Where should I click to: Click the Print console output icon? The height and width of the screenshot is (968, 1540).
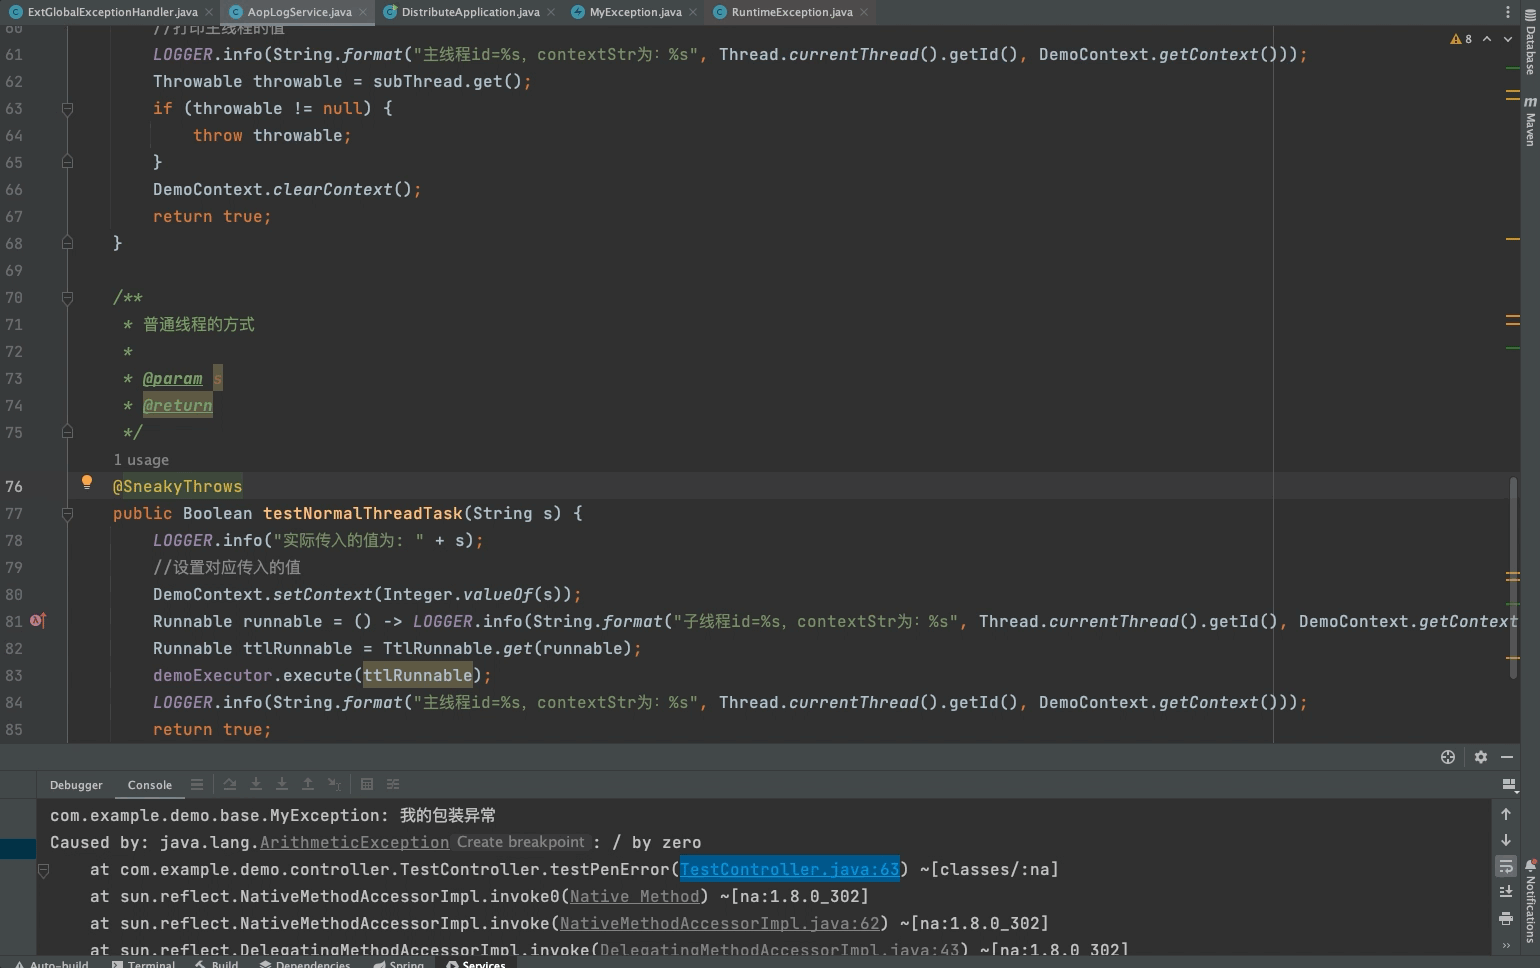click(x=1506, y=918)
